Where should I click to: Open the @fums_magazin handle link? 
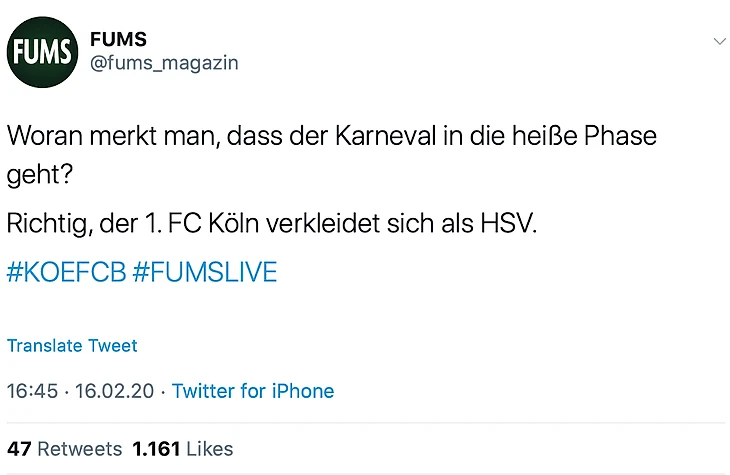(x=164, y=64)
